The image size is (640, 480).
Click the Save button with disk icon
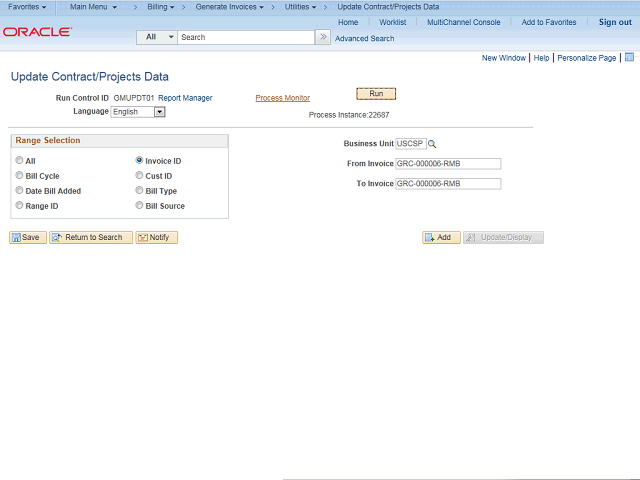28,238
